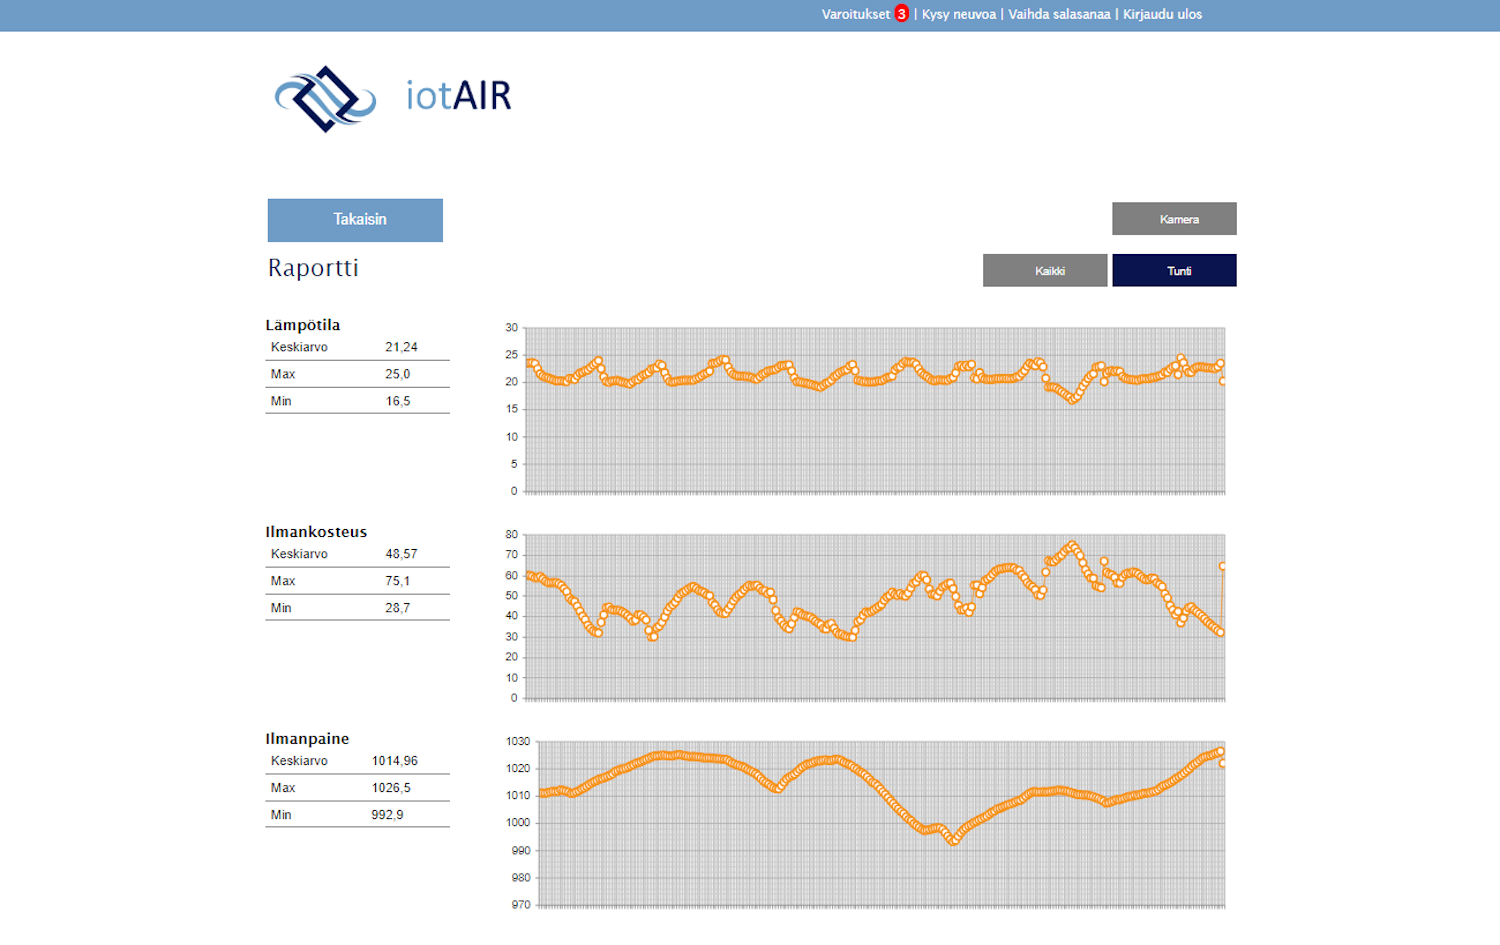Select Ilmankosteus Max value 75,1
Screen dimensions: 1500x945
[x=398, y=581]
